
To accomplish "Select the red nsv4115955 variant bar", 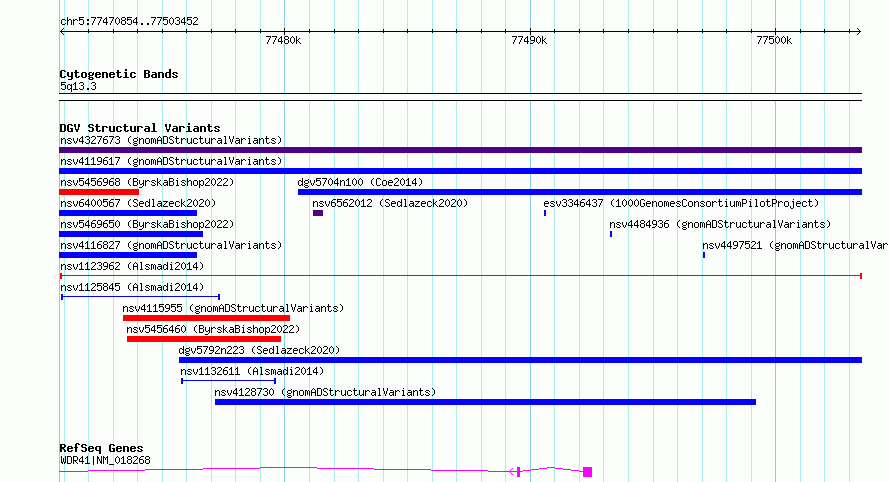I will coord(207,318).
